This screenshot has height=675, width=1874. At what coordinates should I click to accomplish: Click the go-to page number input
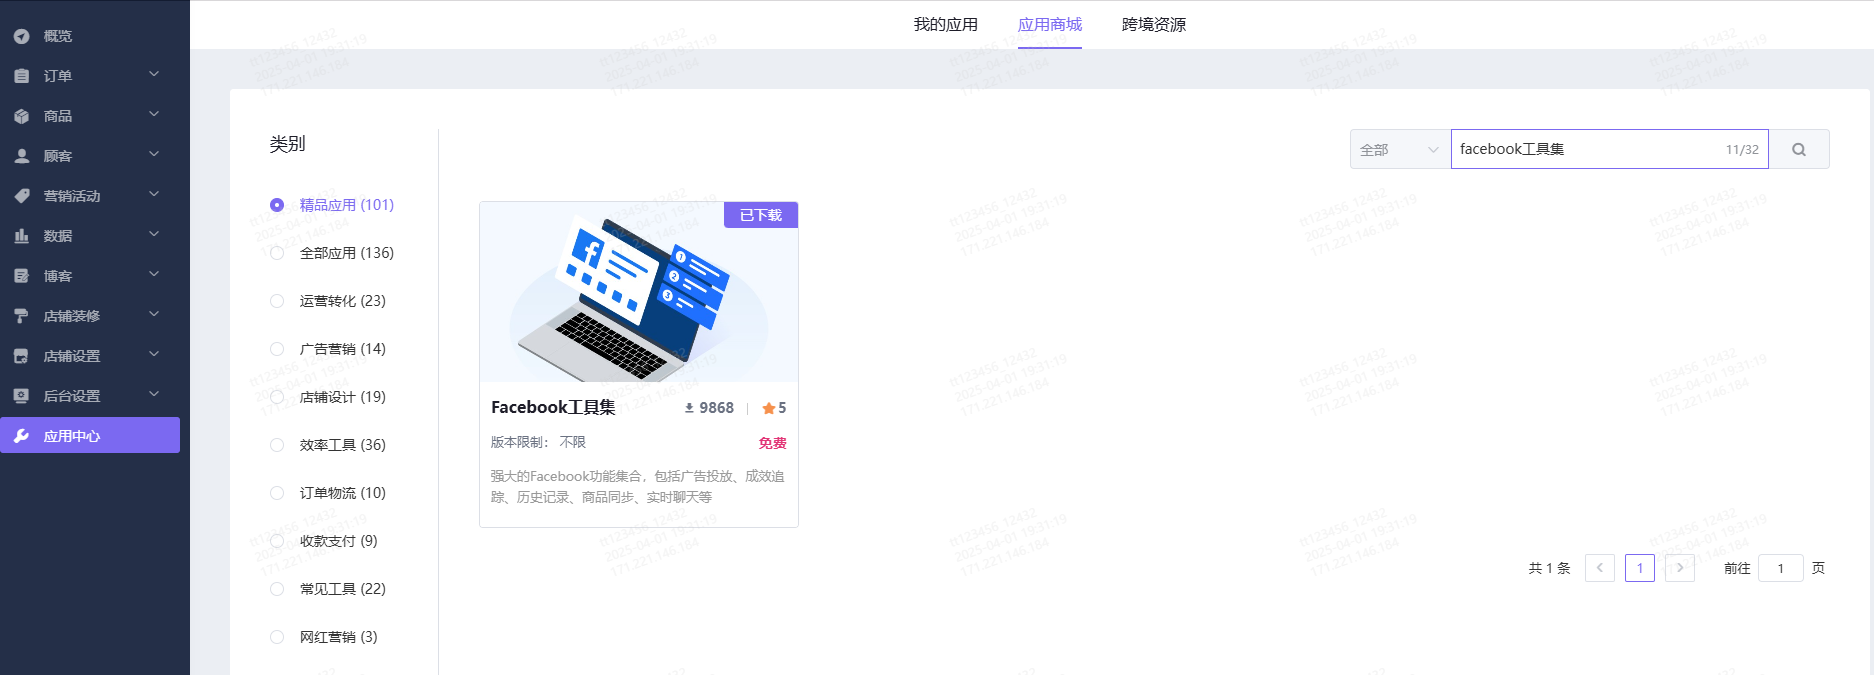click(1781, 568)
